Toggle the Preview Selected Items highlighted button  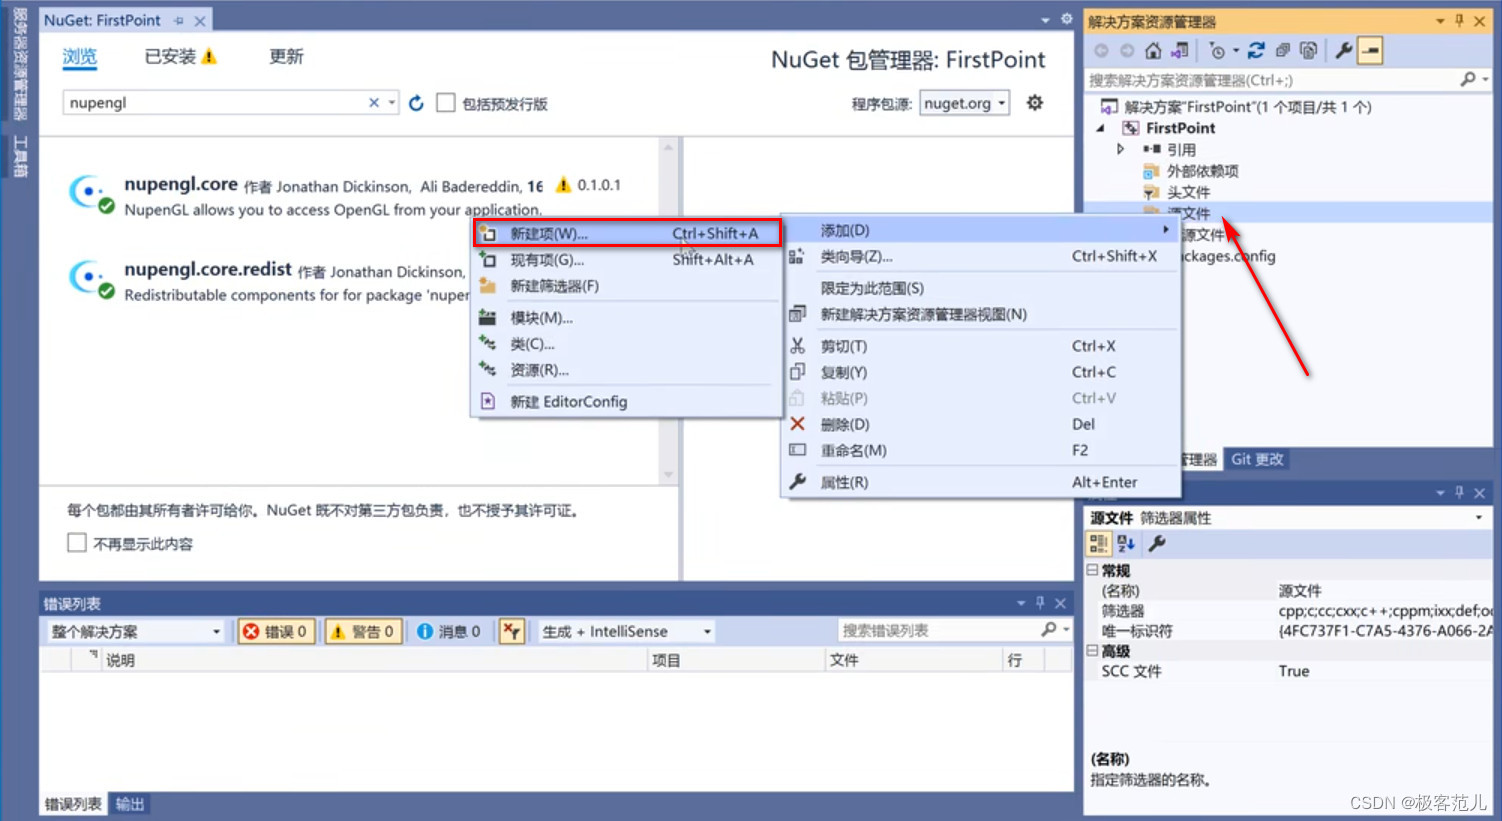point(1370,51)
